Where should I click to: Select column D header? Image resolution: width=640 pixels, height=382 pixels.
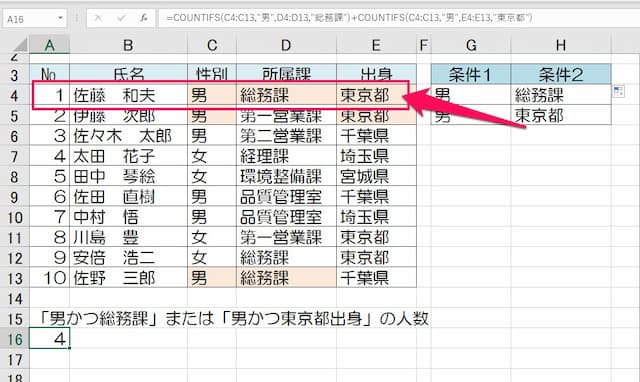[x=286, y=45]
